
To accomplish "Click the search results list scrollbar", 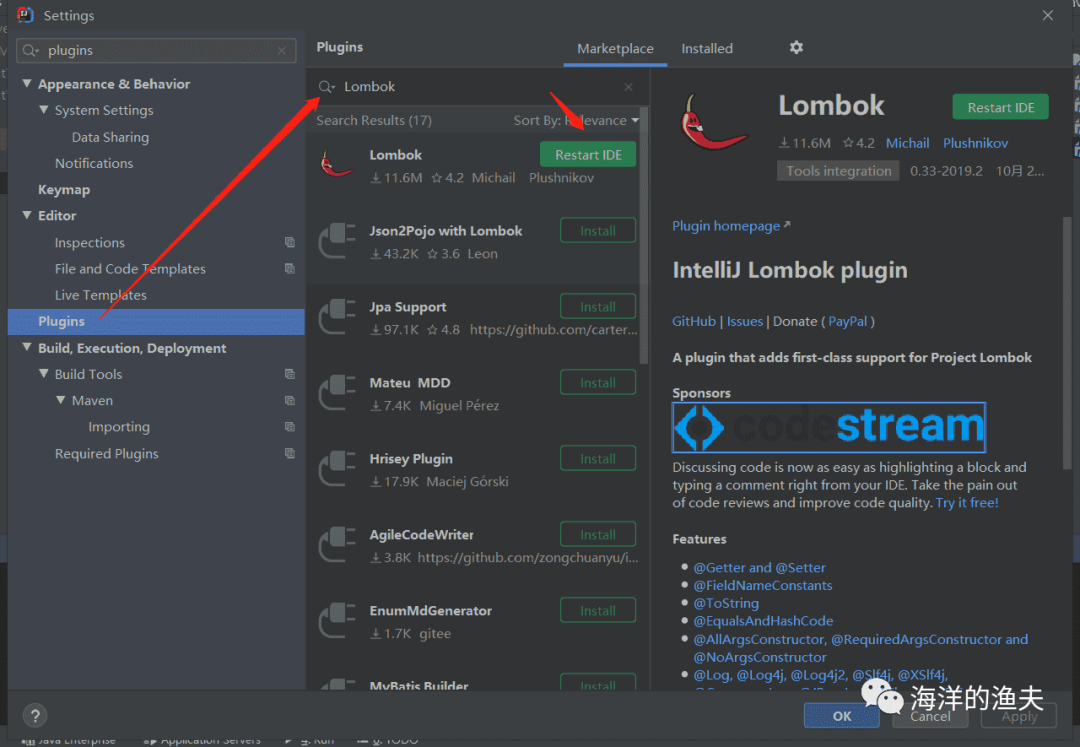I will pos(644,235).
